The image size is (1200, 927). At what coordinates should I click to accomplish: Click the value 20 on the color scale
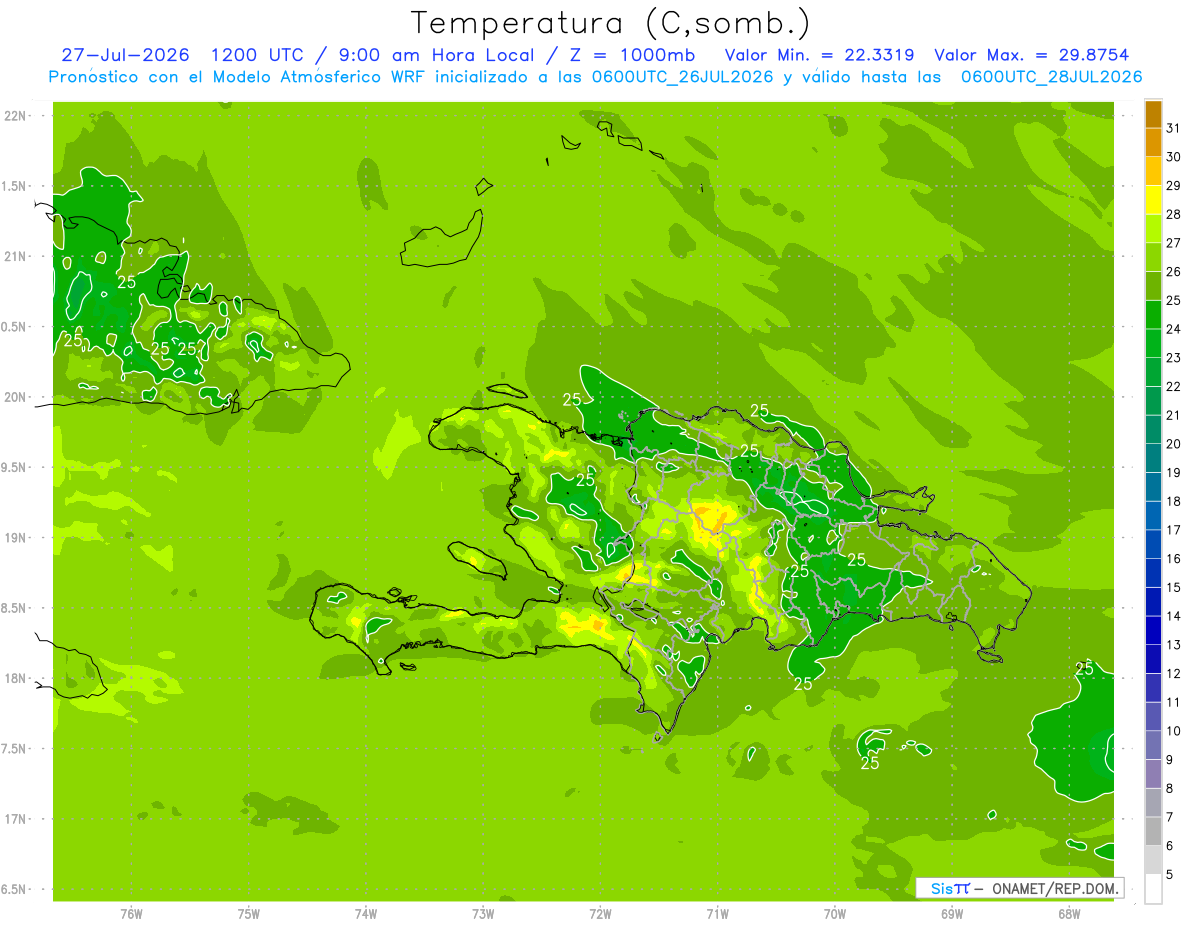[x=1174, y=444]
